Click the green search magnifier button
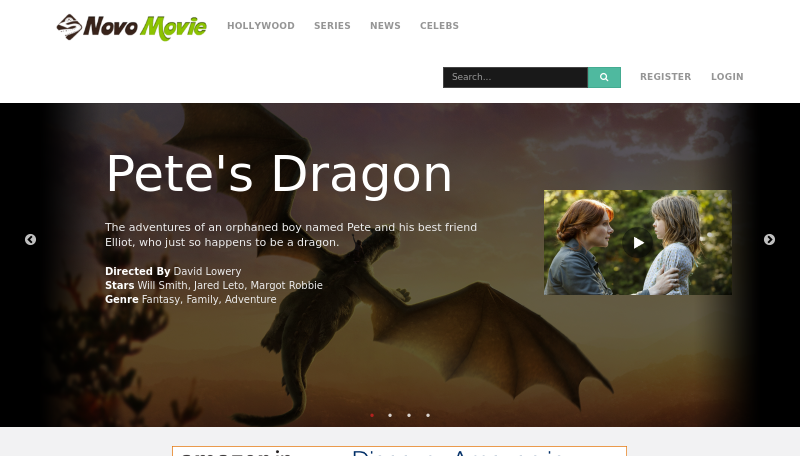This screenshot has width=800, height=456. coord(604,77)
